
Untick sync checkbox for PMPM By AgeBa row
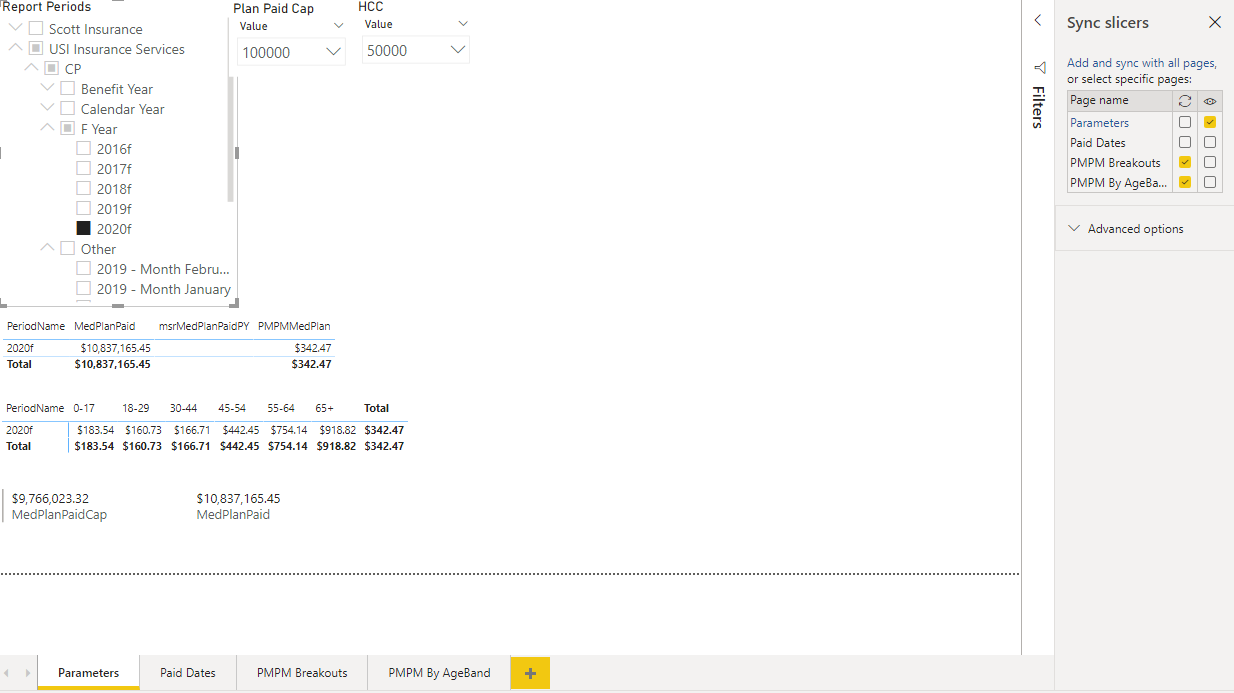(x=1185, y=182)
